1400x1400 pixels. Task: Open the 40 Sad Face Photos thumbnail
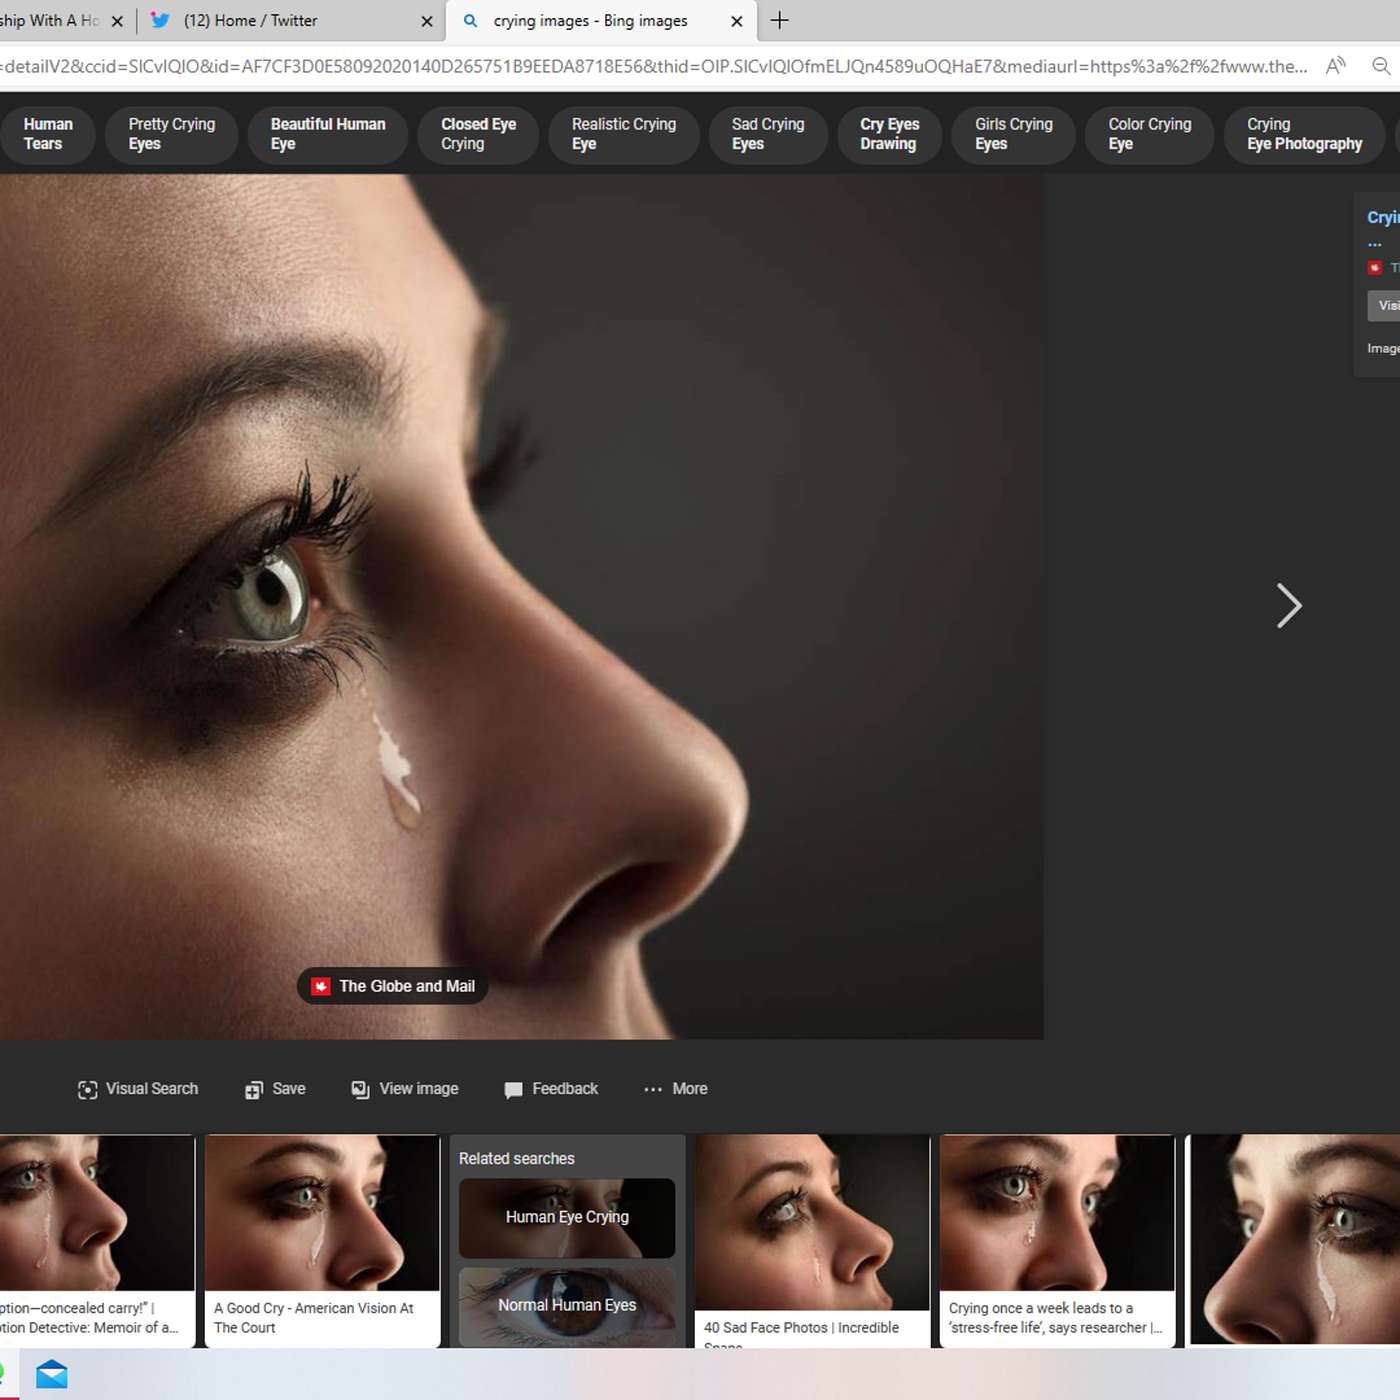(812, 1222)
